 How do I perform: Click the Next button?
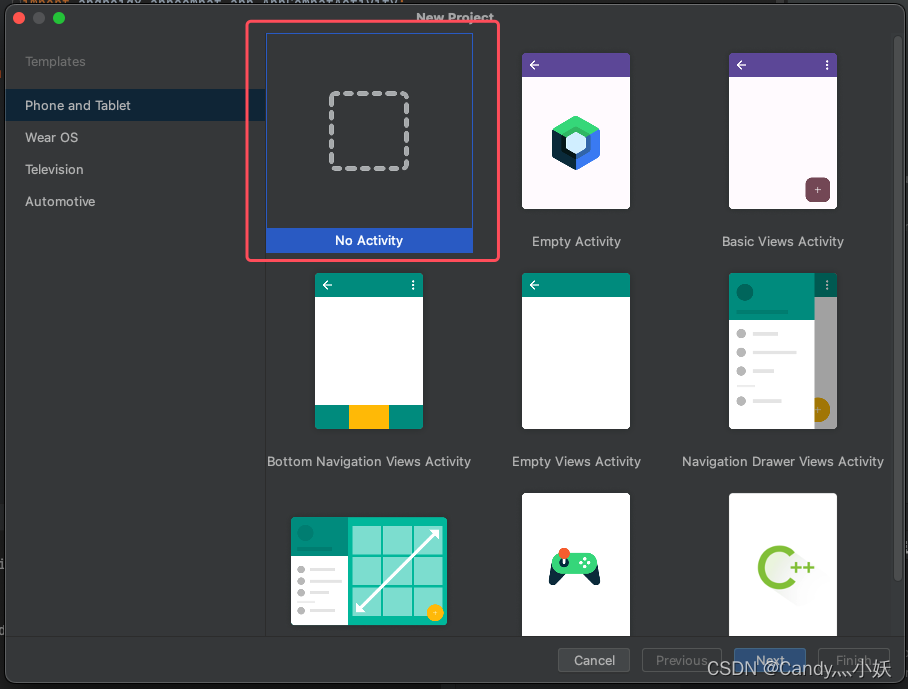point(769,660)
